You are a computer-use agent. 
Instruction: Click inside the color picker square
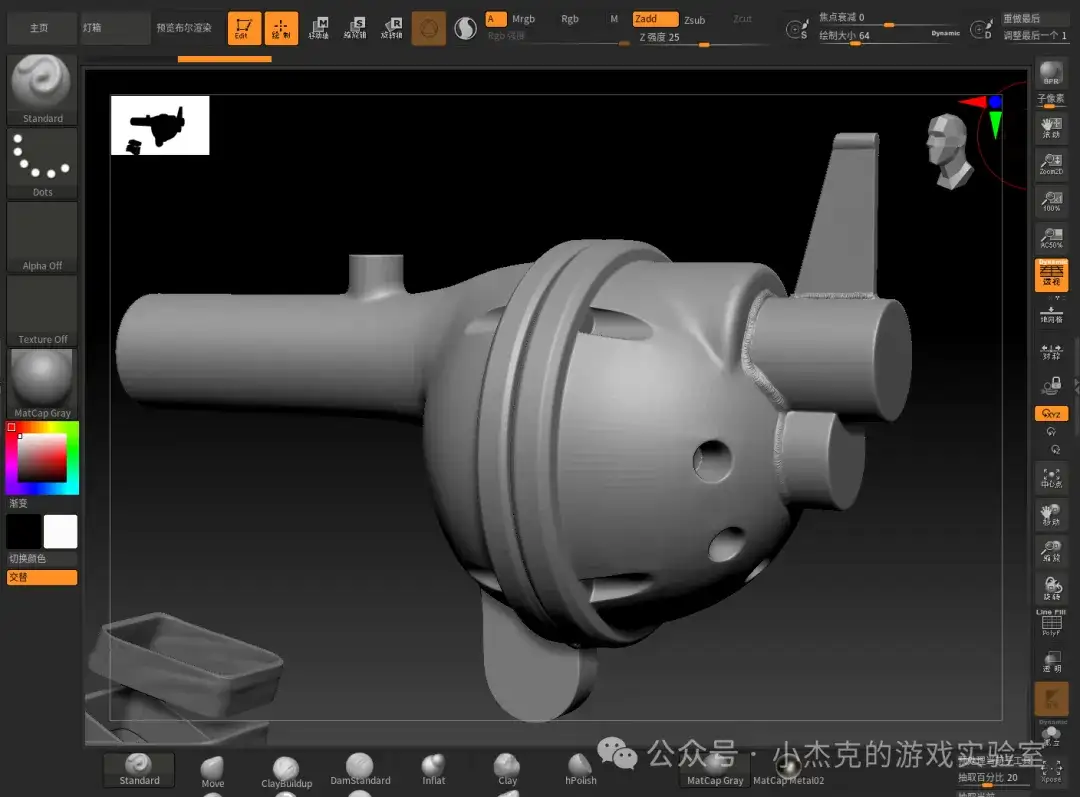[42, 457]
